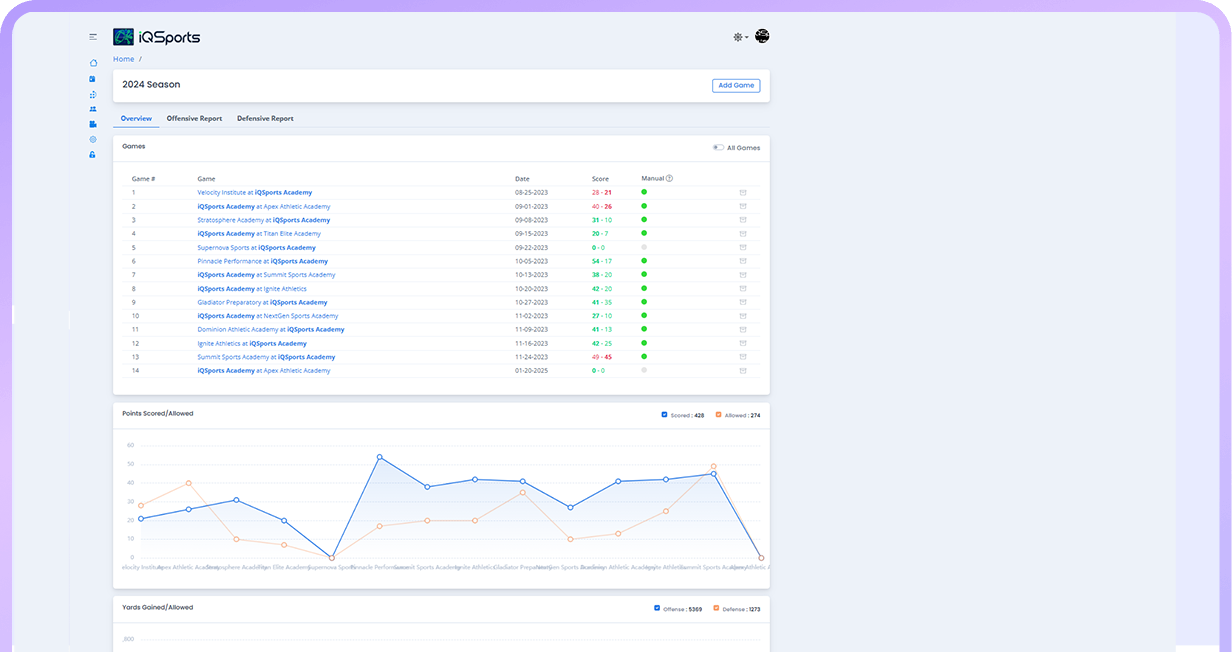This screenshot has height=652, width=1232.
Task: Open the theme dropdown near the avatar
Action: pos(740,37)
